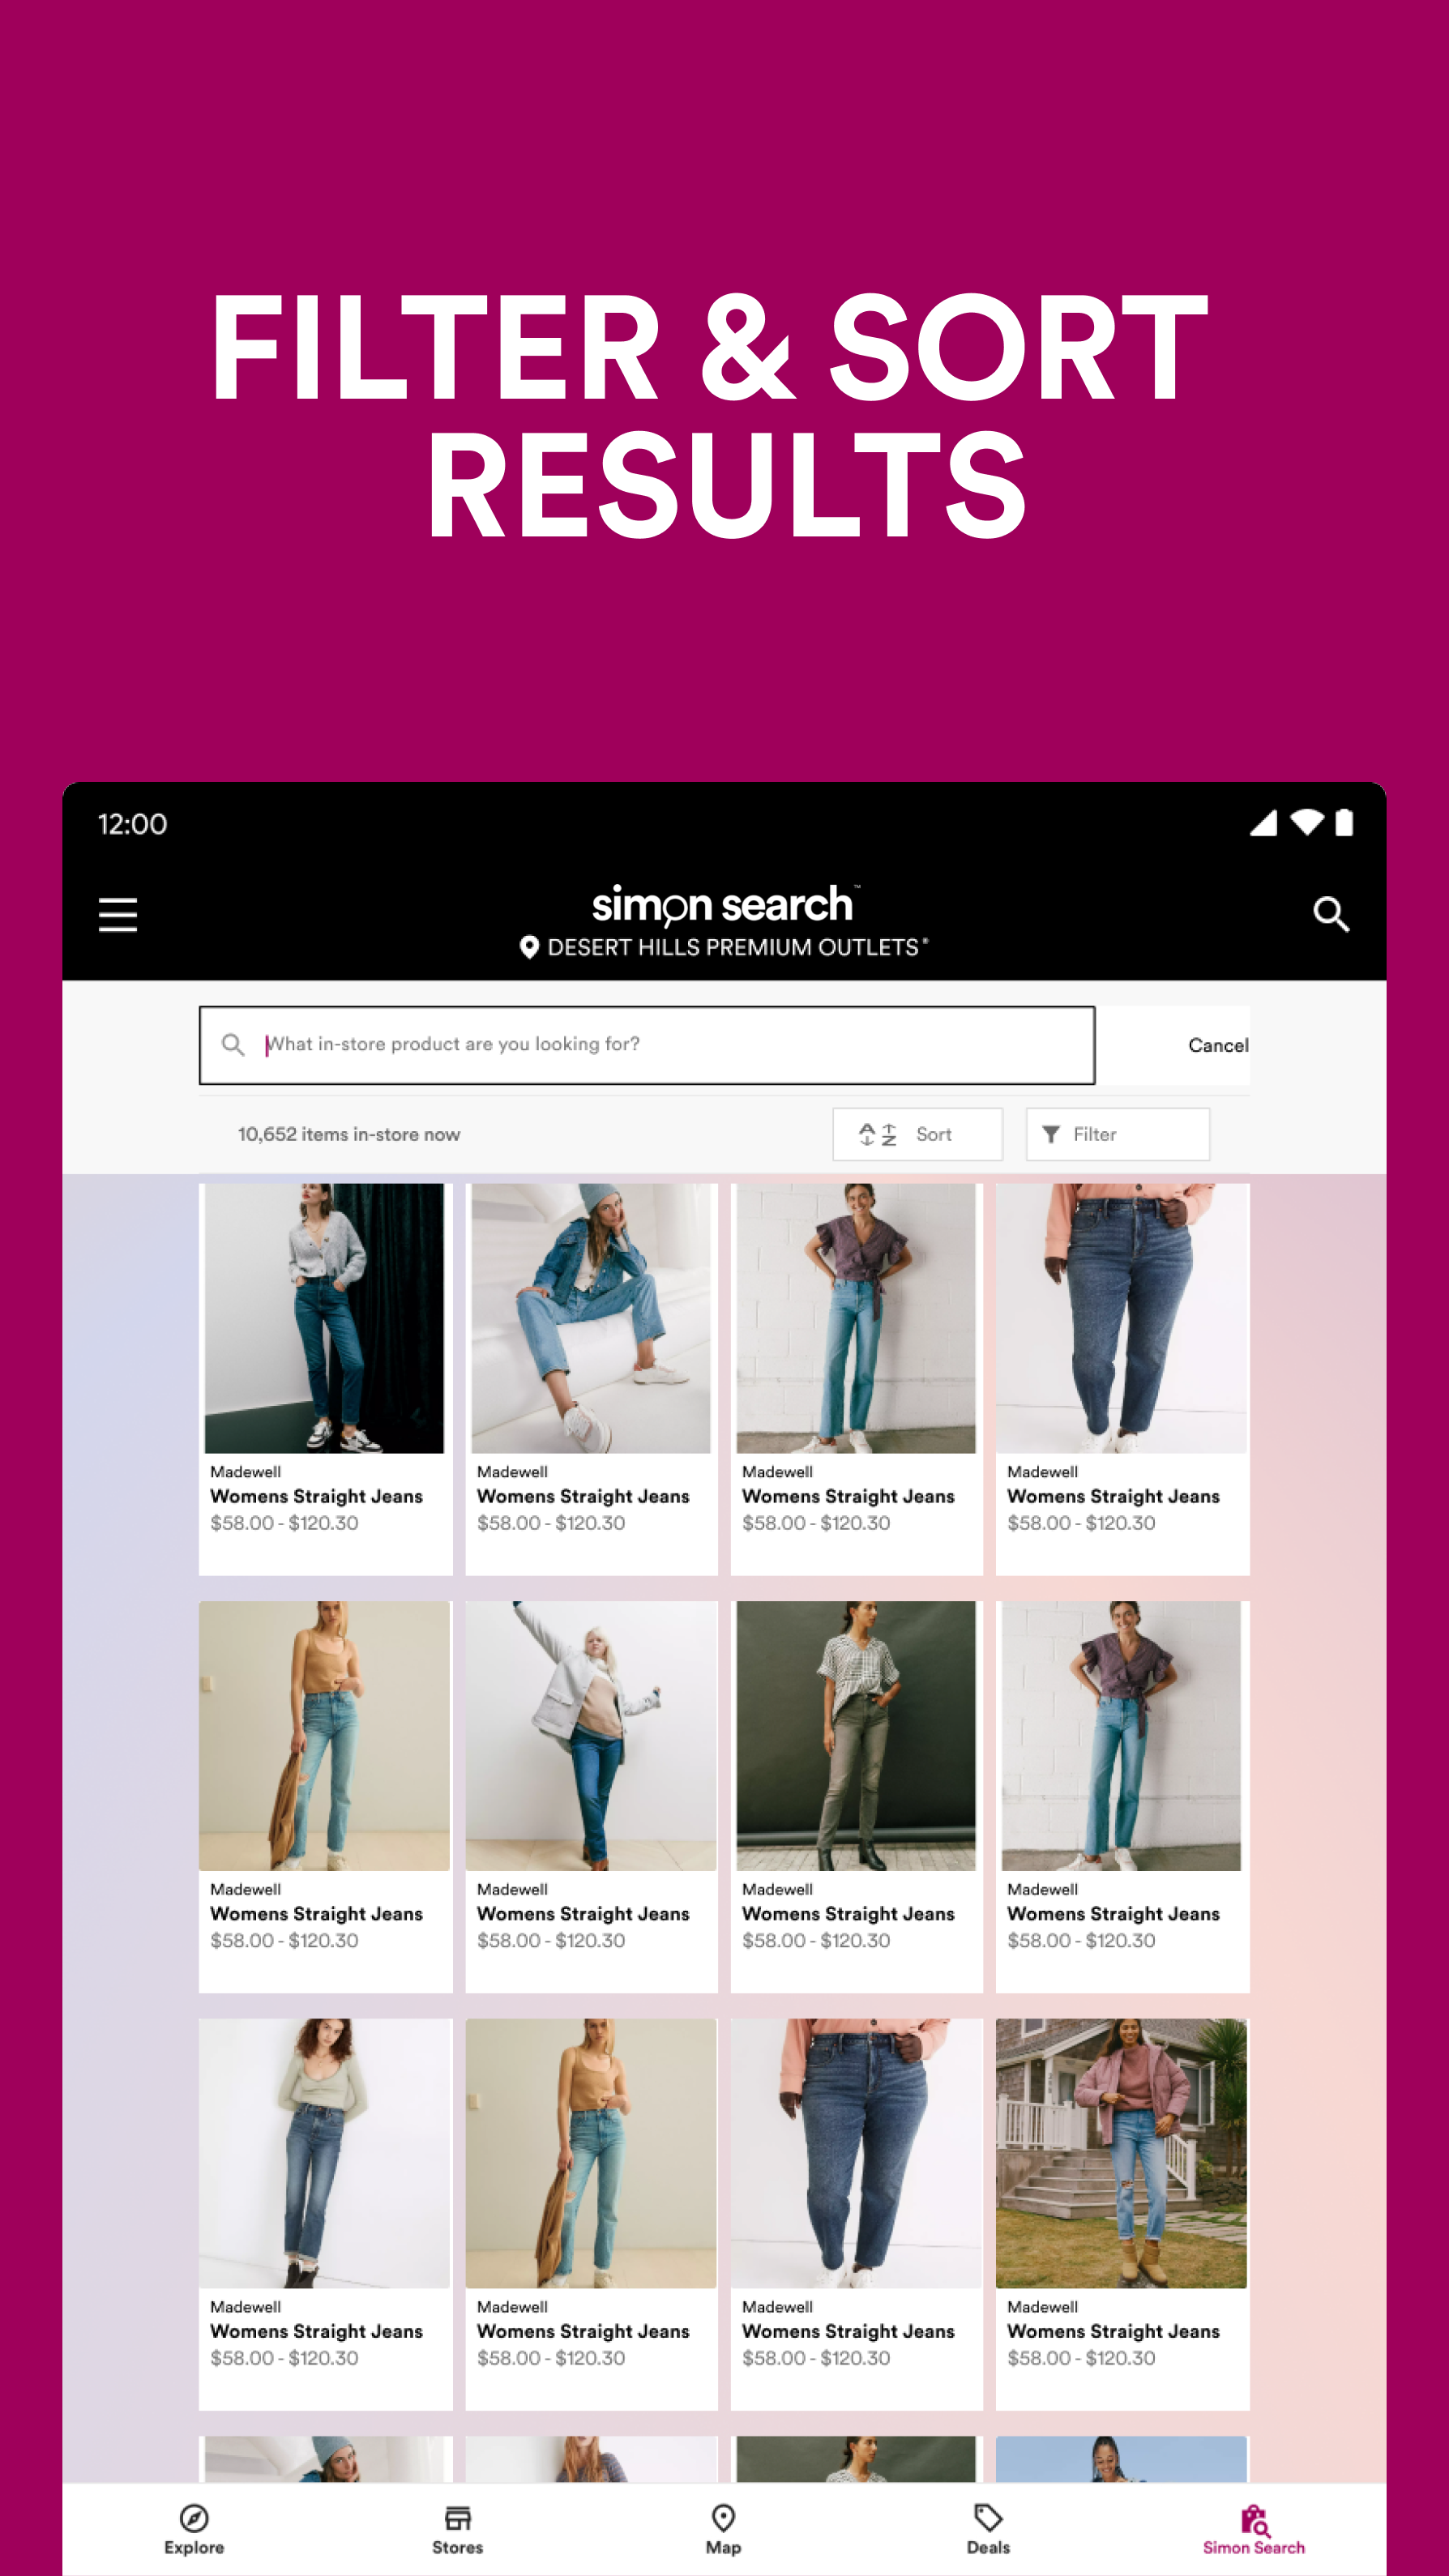This screenshot has width=1449, height=2576.
Task: Open product with sage green cardigan model
Action: pos(325,2214)
